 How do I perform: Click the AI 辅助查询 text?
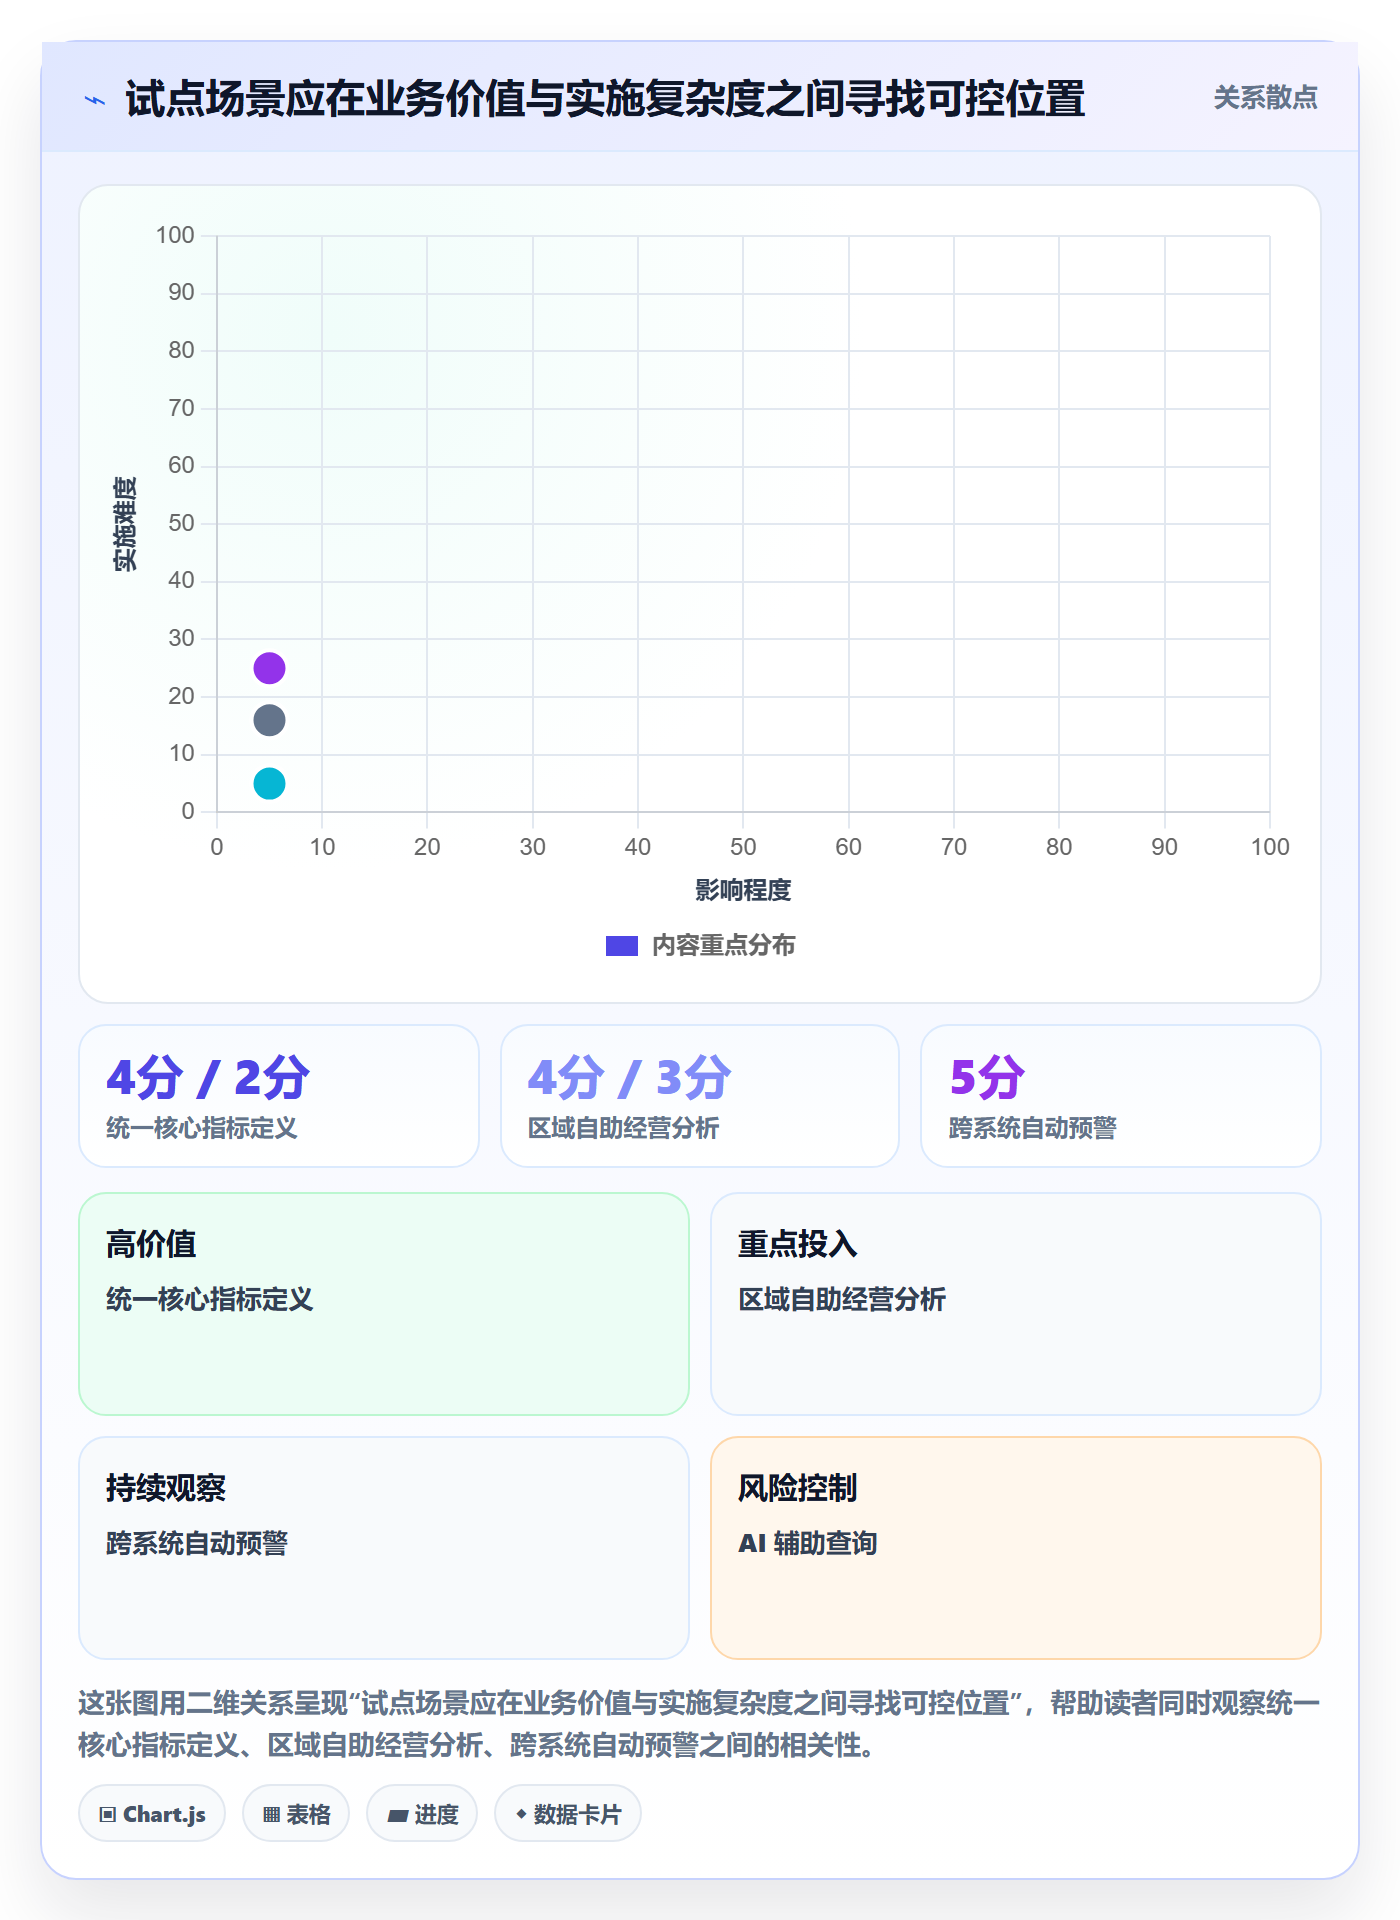808,1544
